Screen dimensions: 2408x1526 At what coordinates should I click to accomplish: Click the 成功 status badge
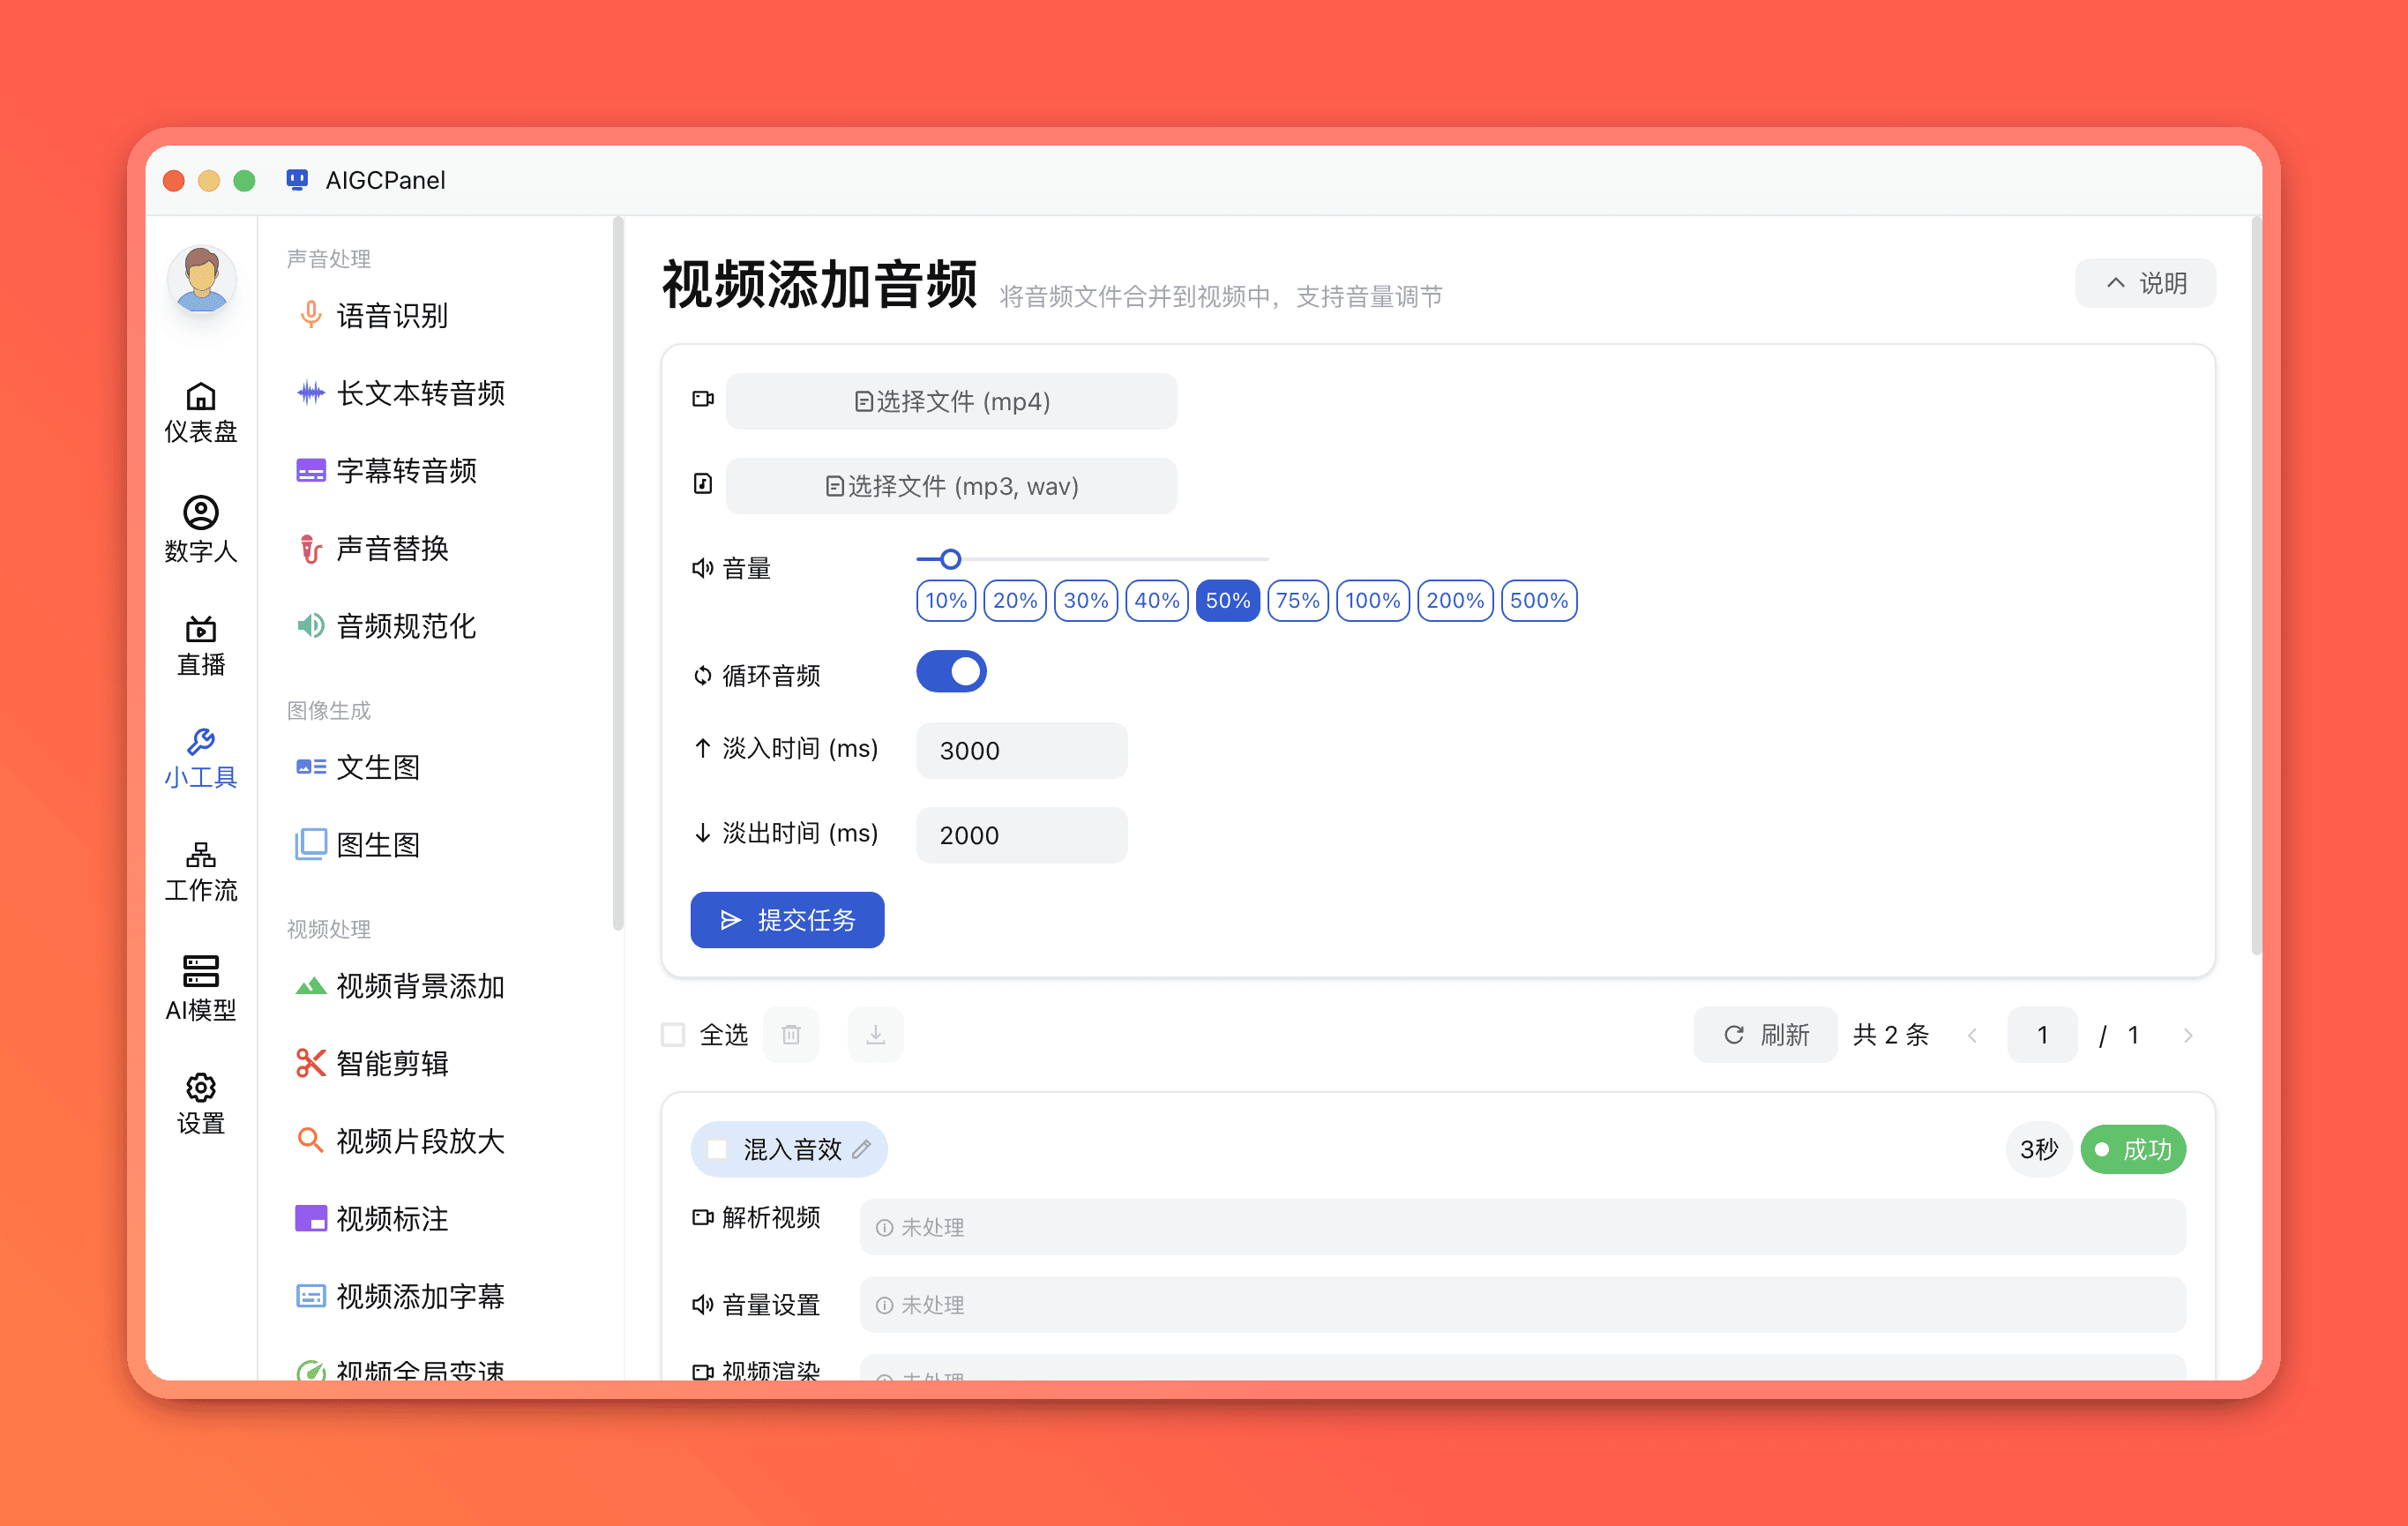(x=2133, y=1149)
